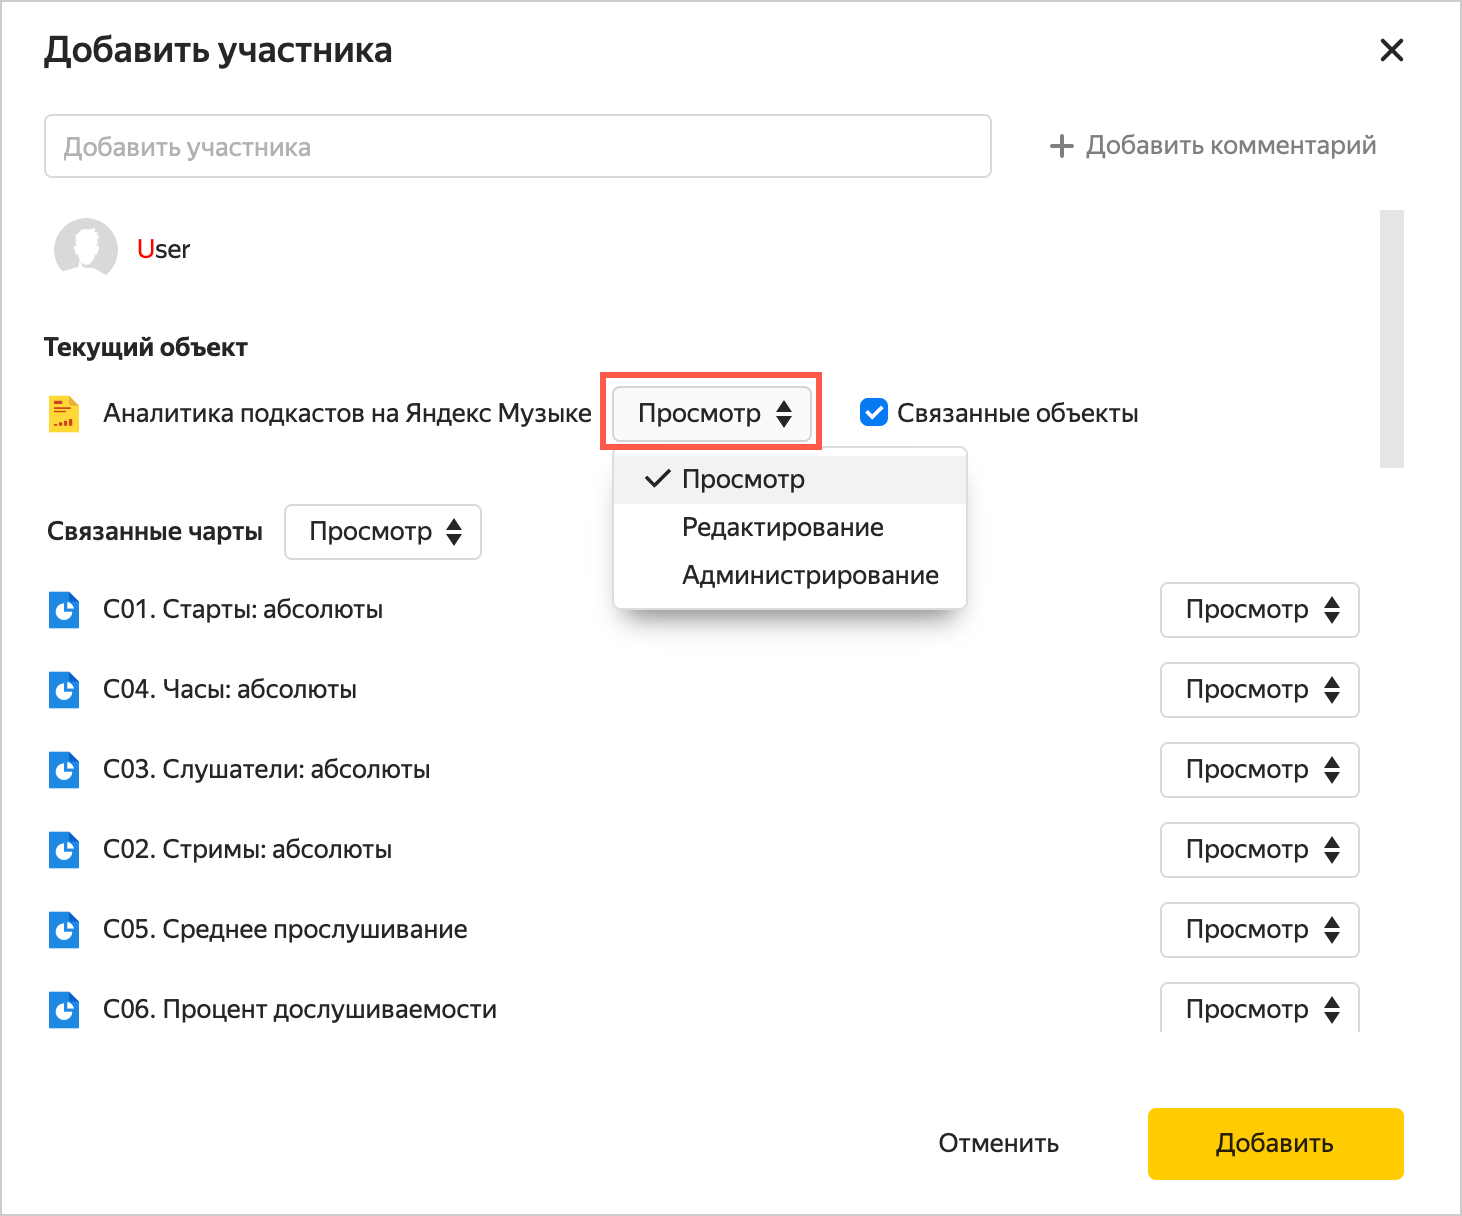Click the chart icon for C02. Стримы: абсолюты
The height and width of the screenshot is (1216, 1462).
pyautogui.click(x=64, y=849)
